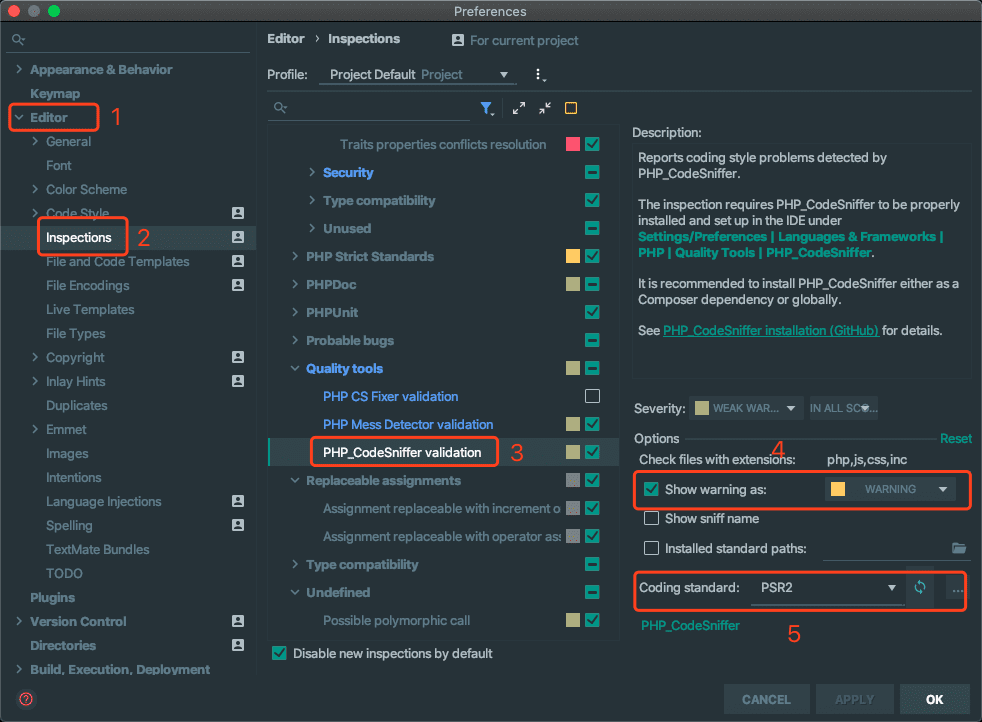Click the Apply button
This screenshot has height=722, width=982.
click(854, 699)
